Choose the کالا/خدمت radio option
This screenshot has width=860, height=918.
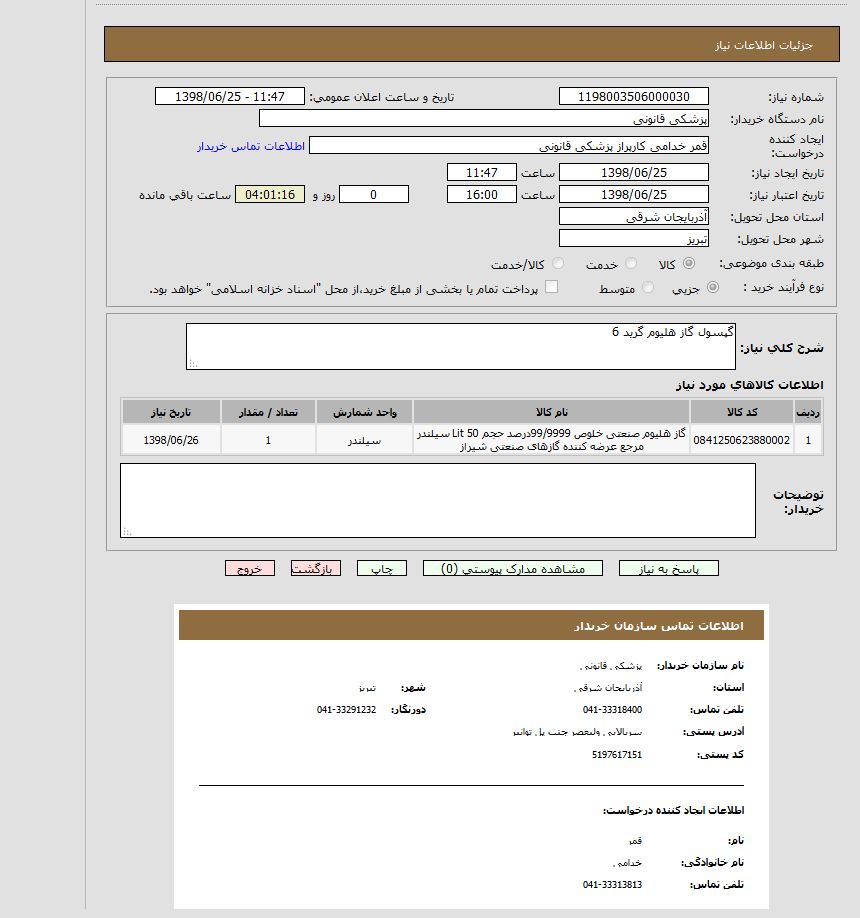coord(558,264)
